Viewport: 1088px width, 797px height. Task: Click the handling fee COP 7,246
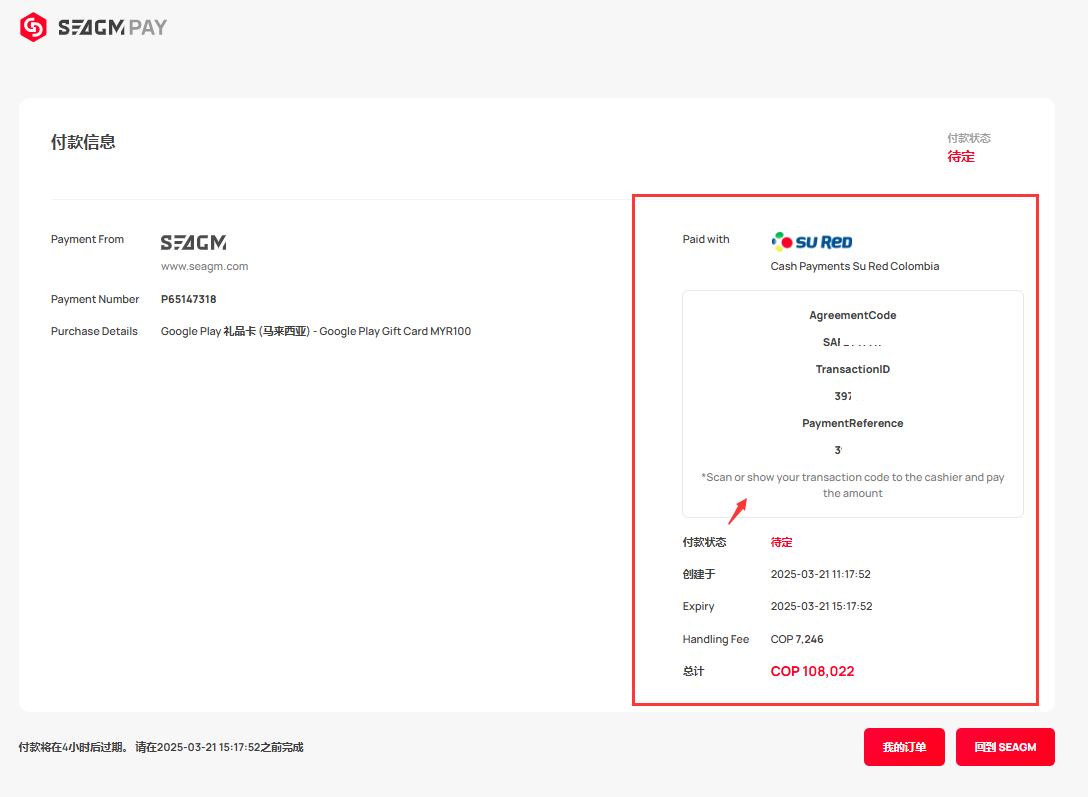pyautogui.click(x=797, y=639)
